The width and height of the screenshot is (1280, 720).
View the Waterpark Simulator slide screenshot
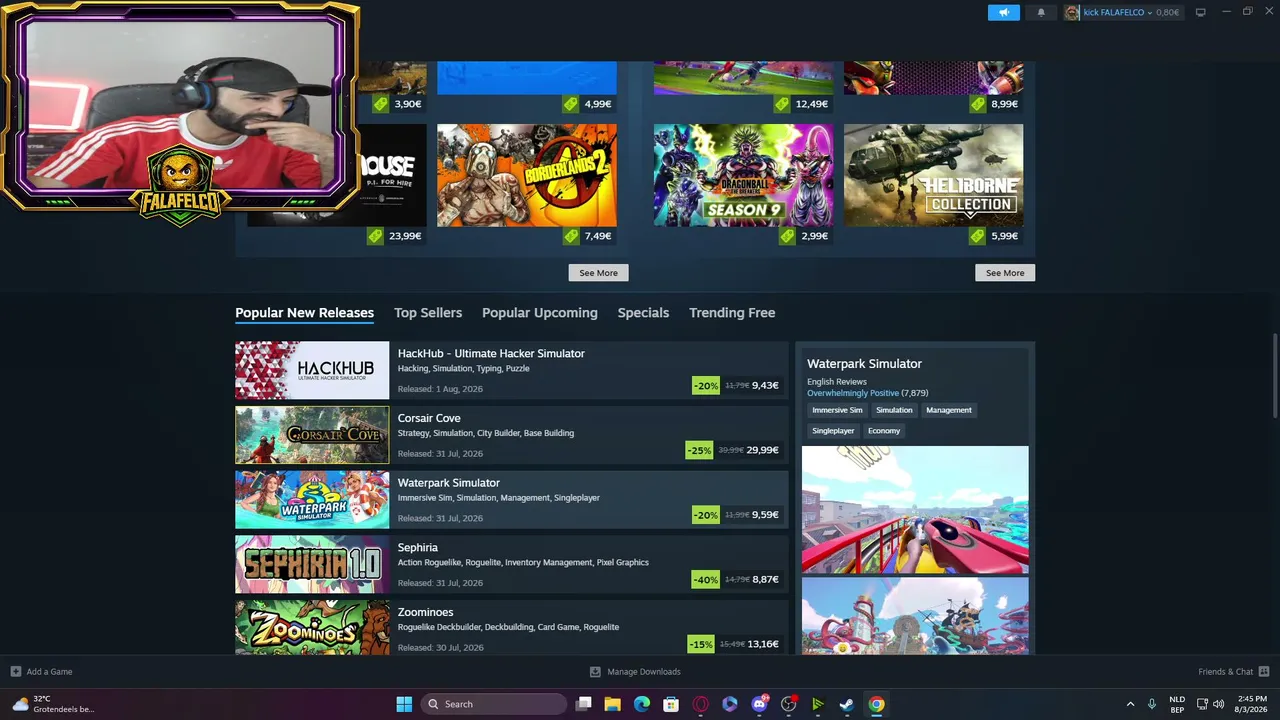(x=915, y=510)
